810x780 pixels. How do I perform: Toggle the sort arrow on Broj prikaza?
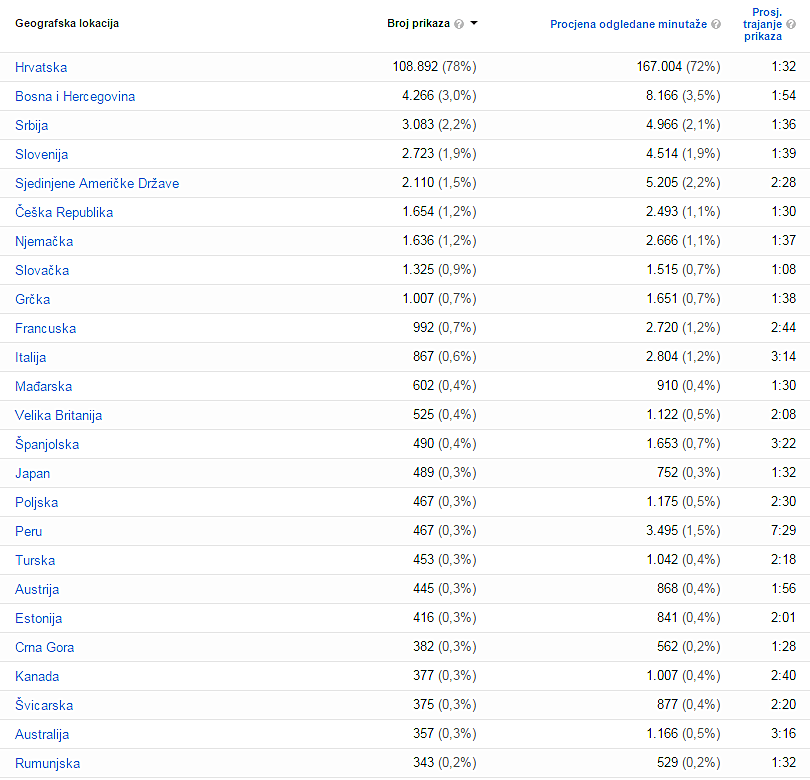(474, 24)
